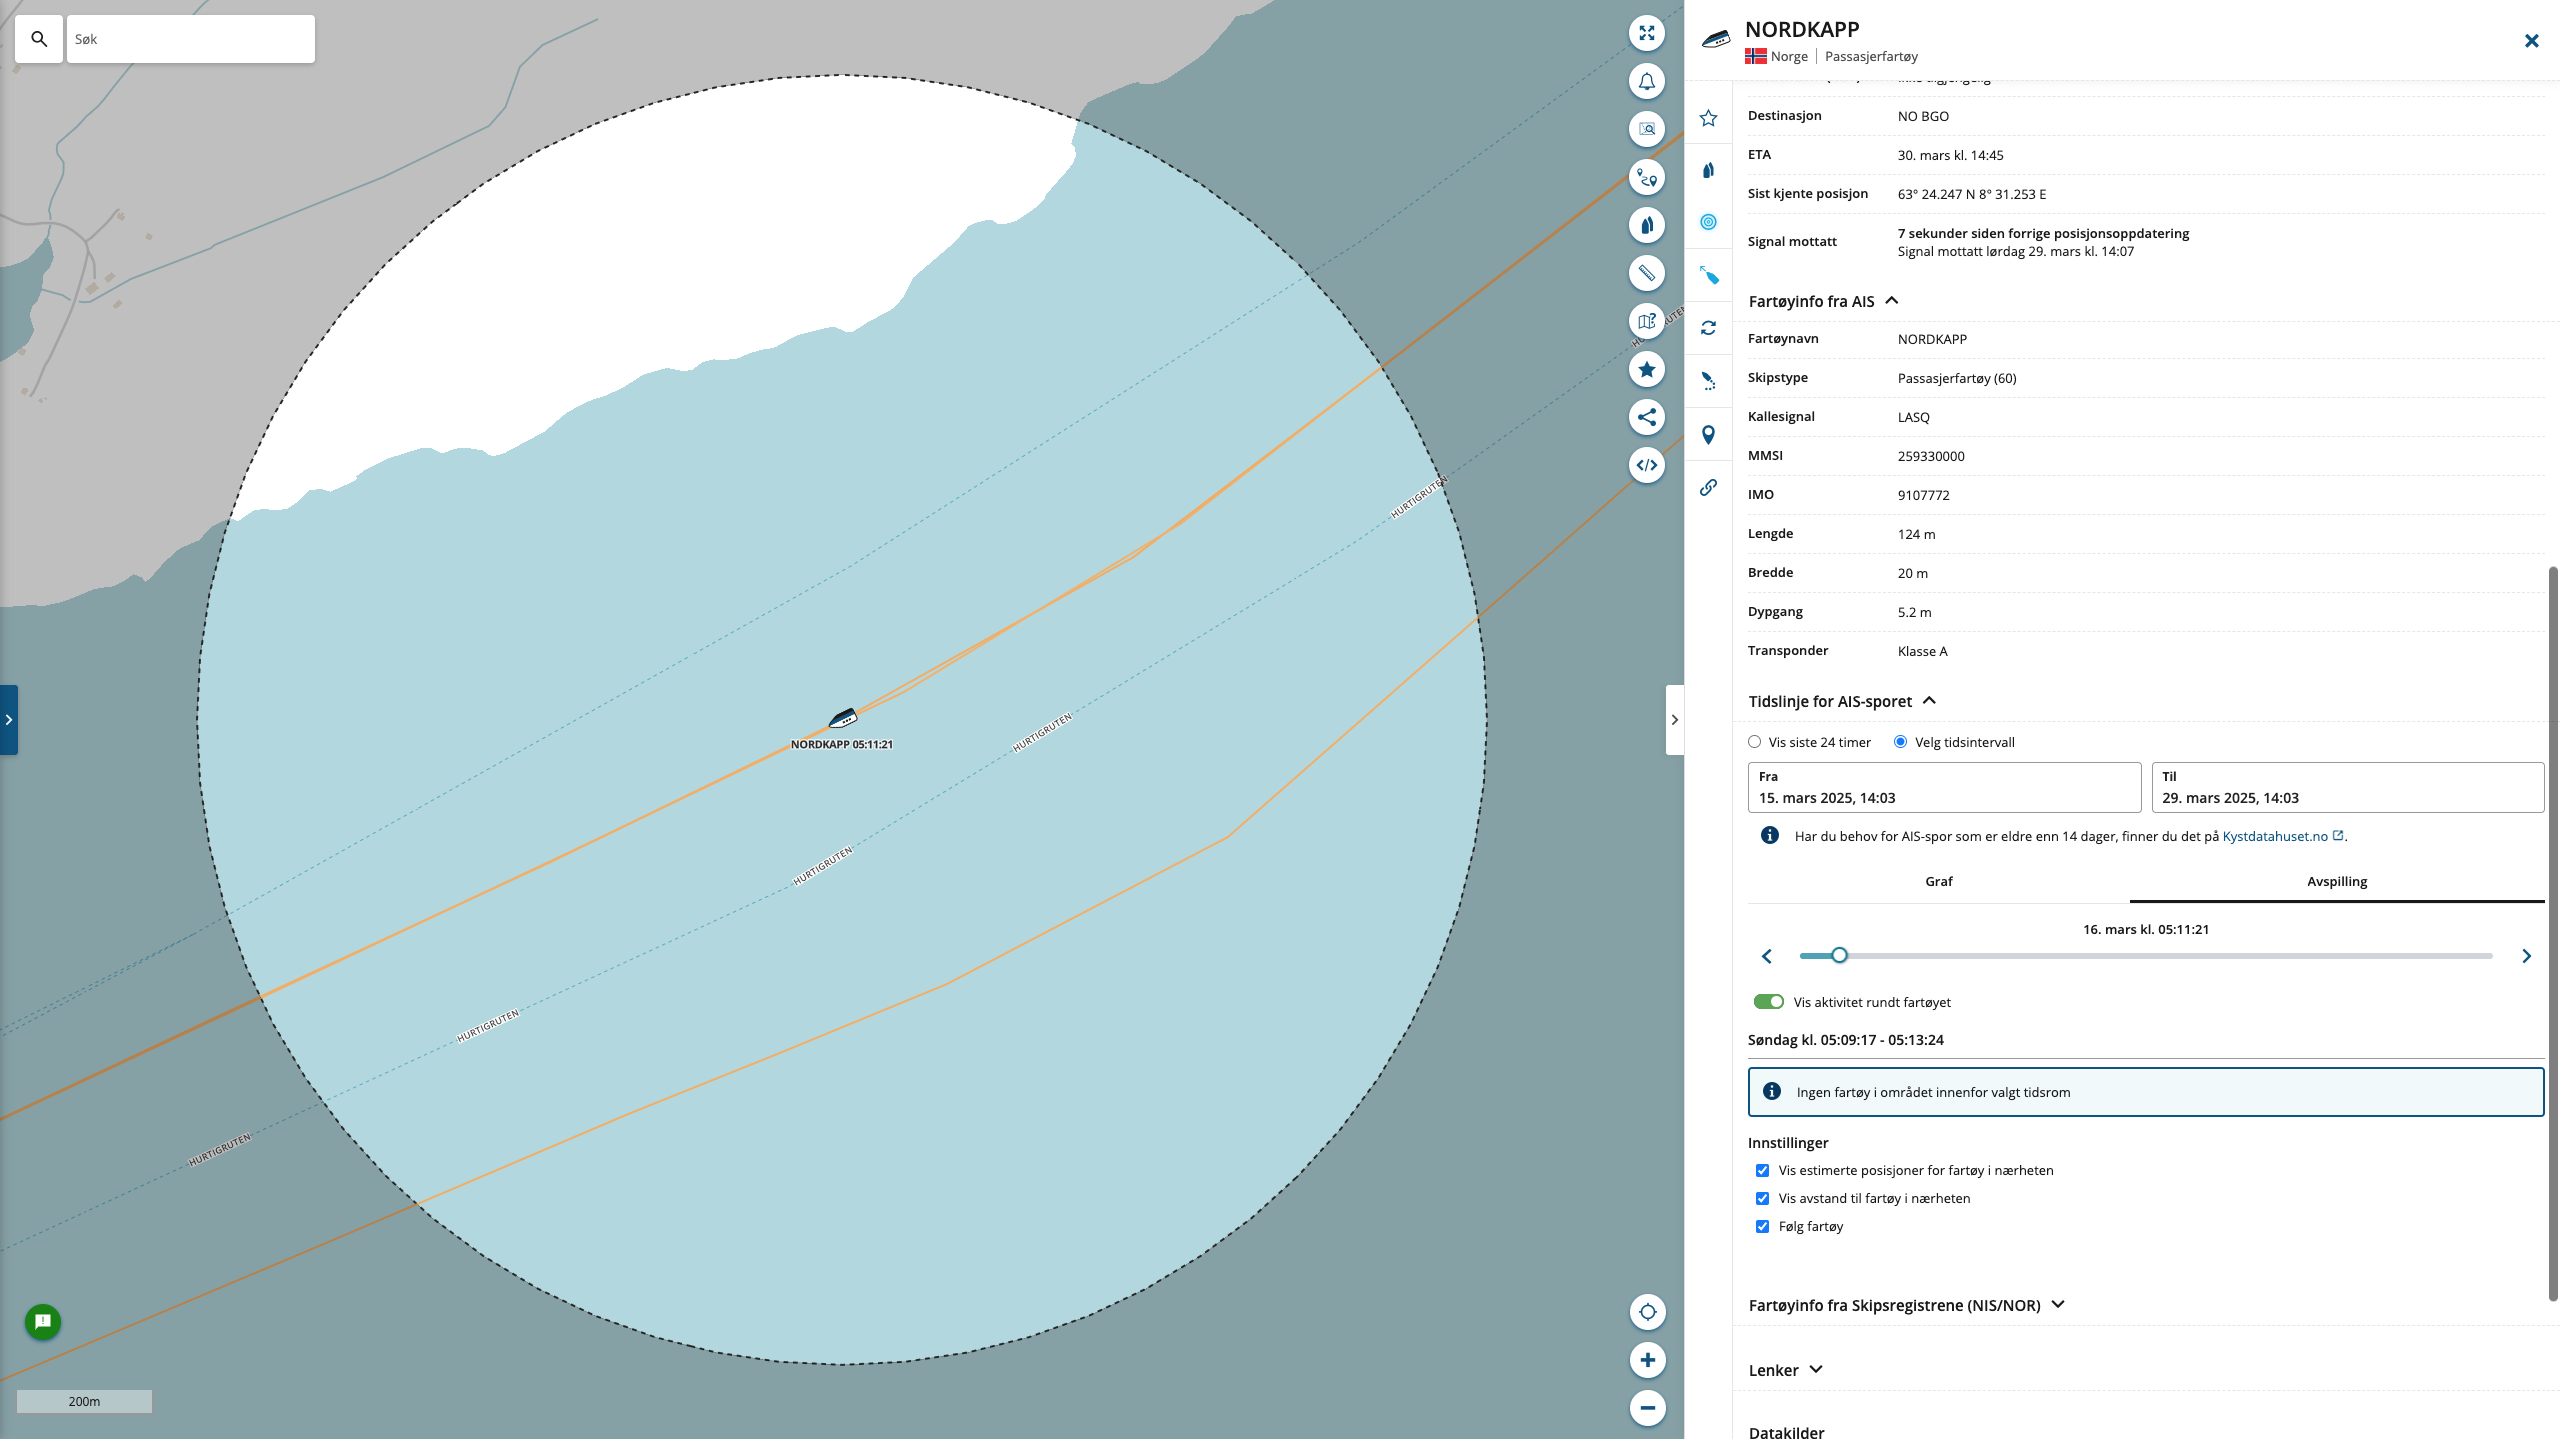Open the embed code icon

(1646, 465)
